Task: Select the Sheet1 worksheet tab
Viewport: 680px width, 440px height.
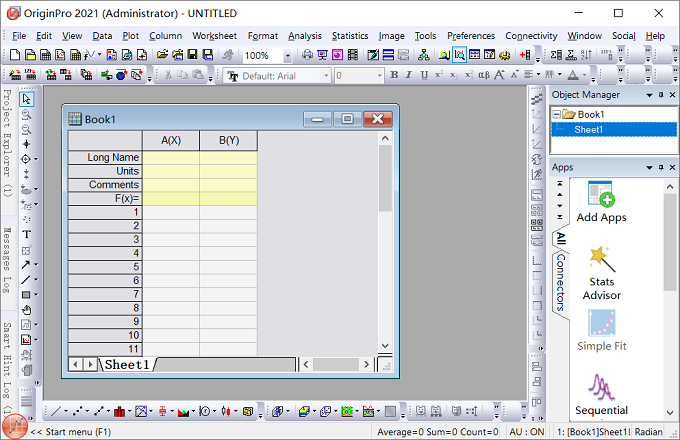Action: point(127,365)
